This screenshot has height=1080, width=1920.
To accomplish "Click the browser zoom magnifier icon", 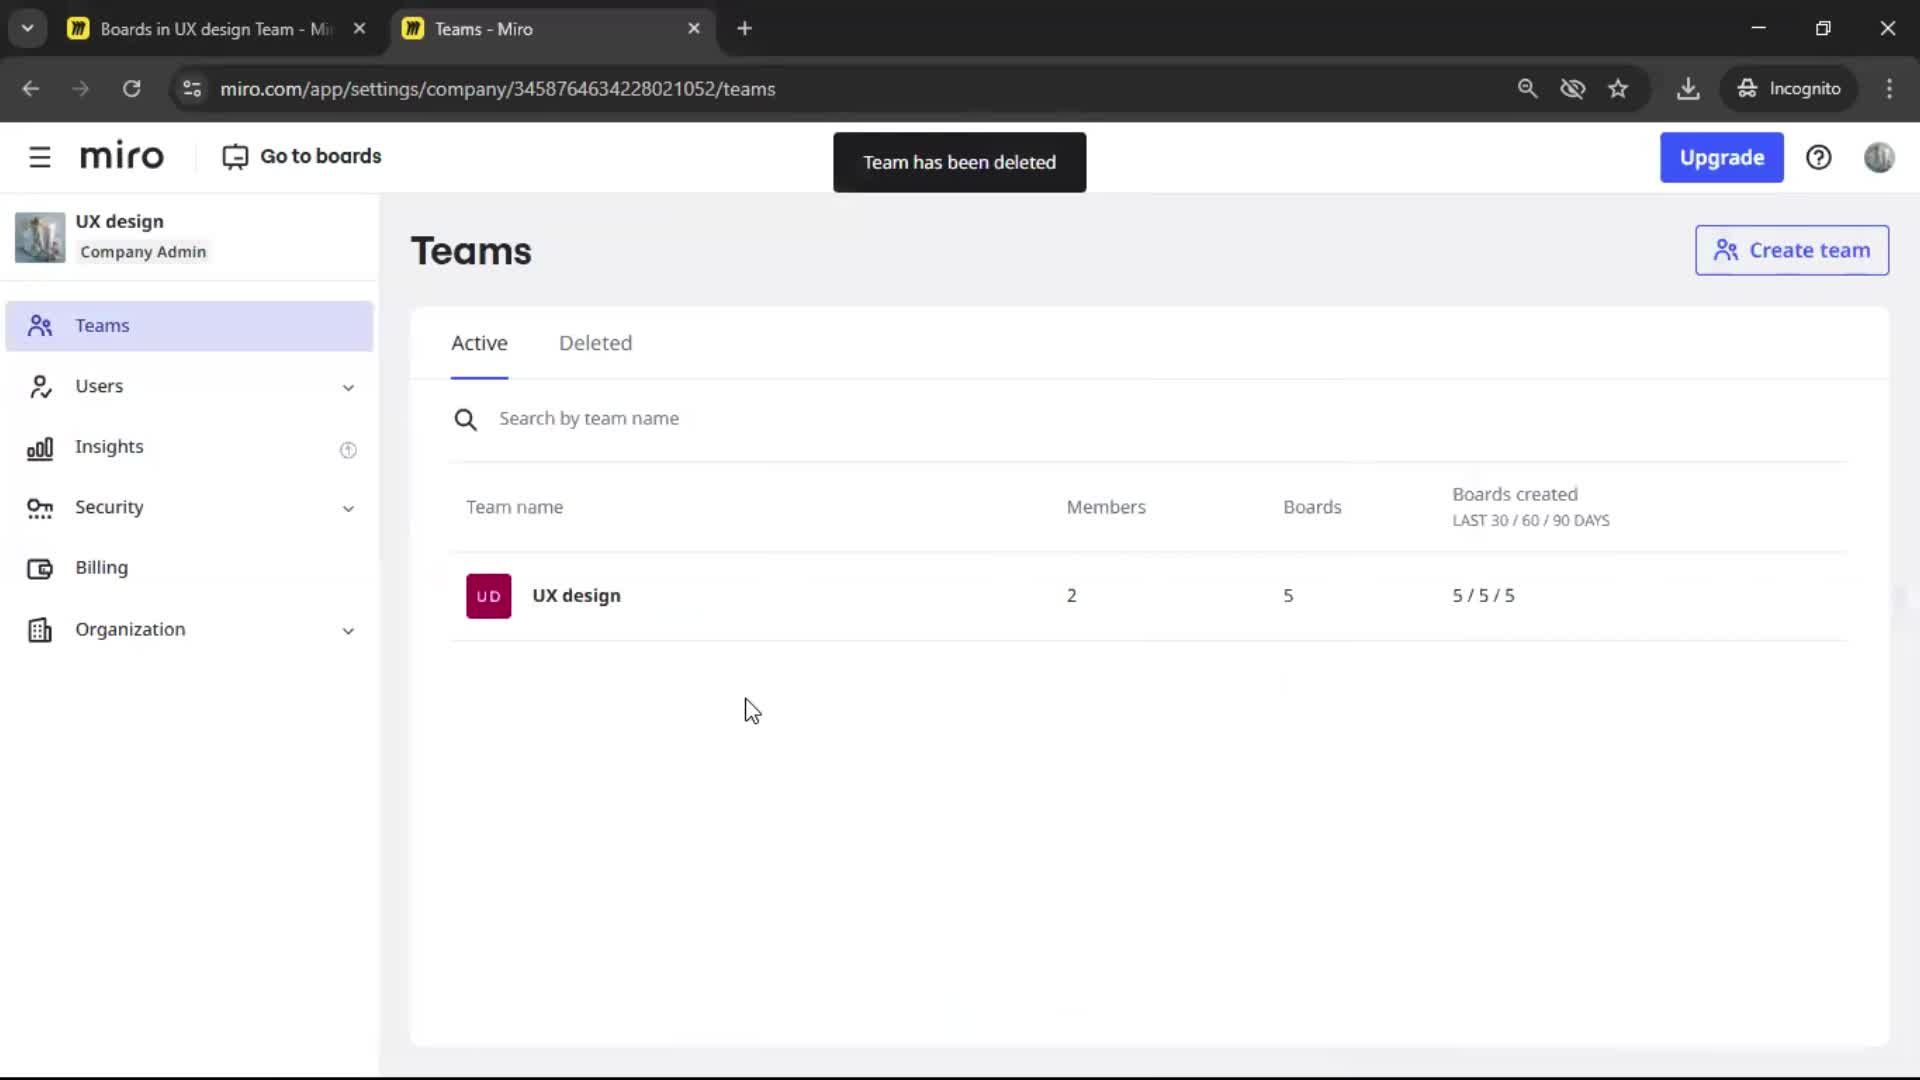I will coord(1527,89).
